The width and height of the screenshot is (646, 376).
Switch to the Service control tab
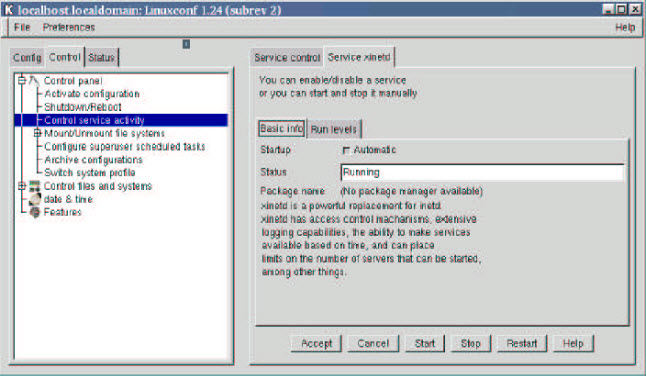(287, 58)
